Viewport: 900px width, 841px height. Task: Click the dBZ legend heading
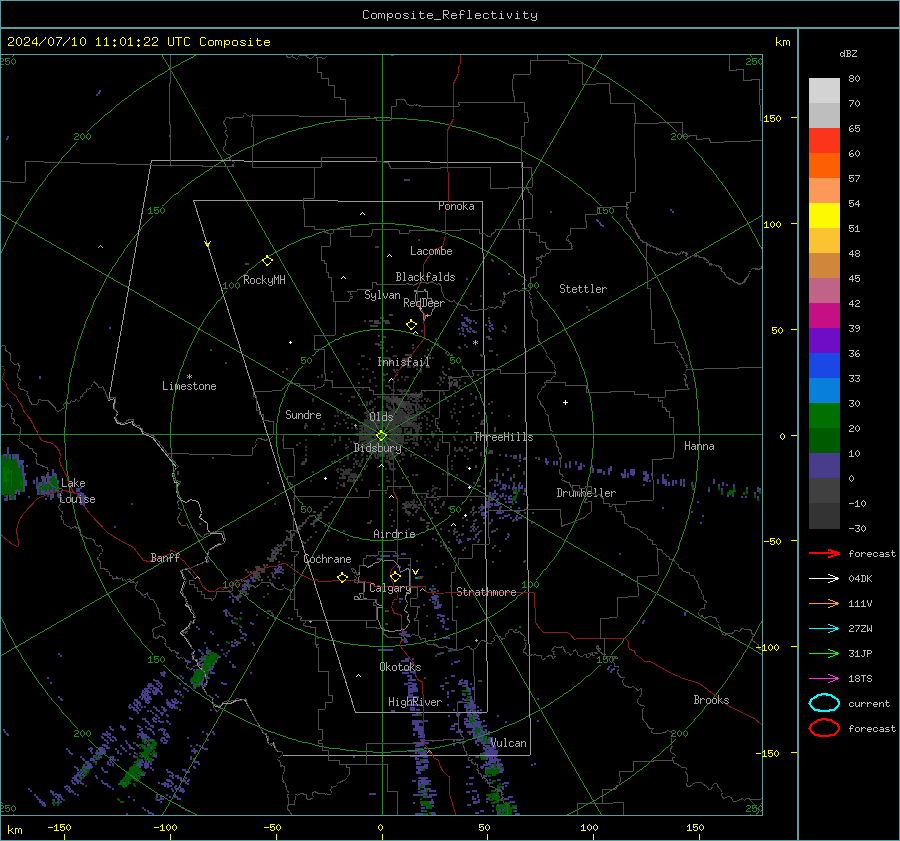pos(848,53)
